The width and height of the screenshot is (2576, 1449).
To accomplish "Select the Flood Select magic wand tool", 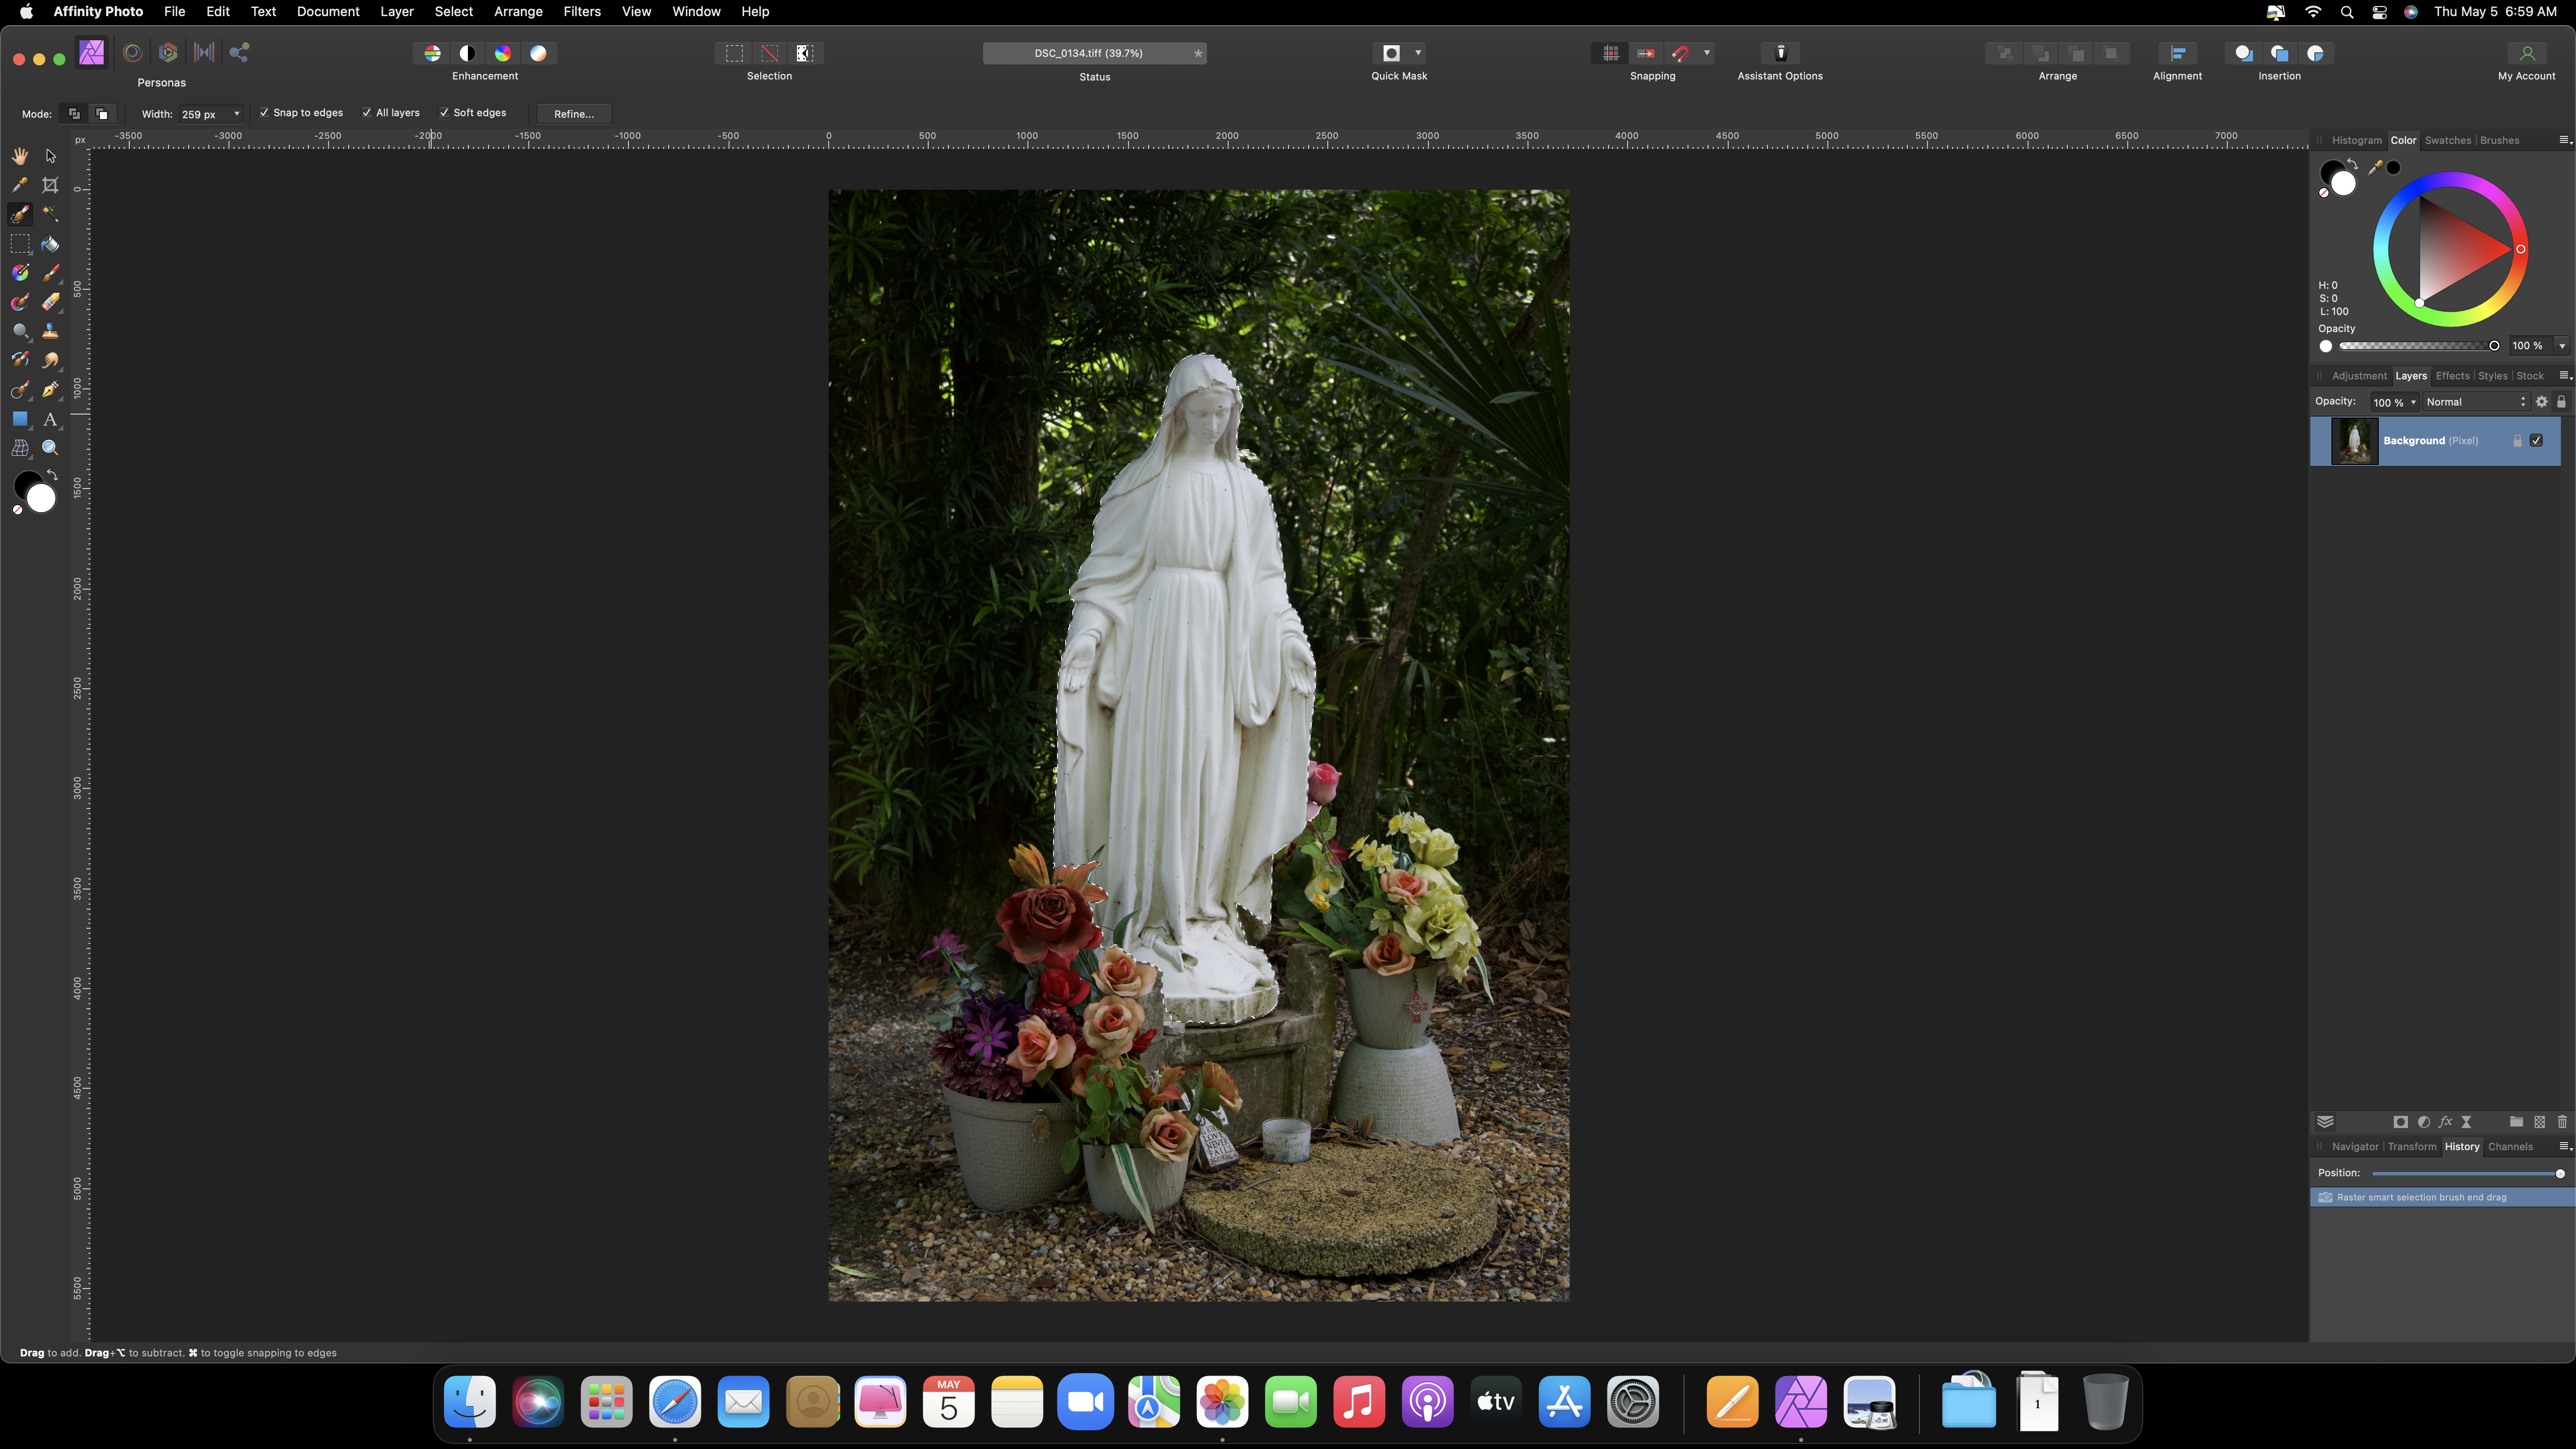I will (50, 214).
